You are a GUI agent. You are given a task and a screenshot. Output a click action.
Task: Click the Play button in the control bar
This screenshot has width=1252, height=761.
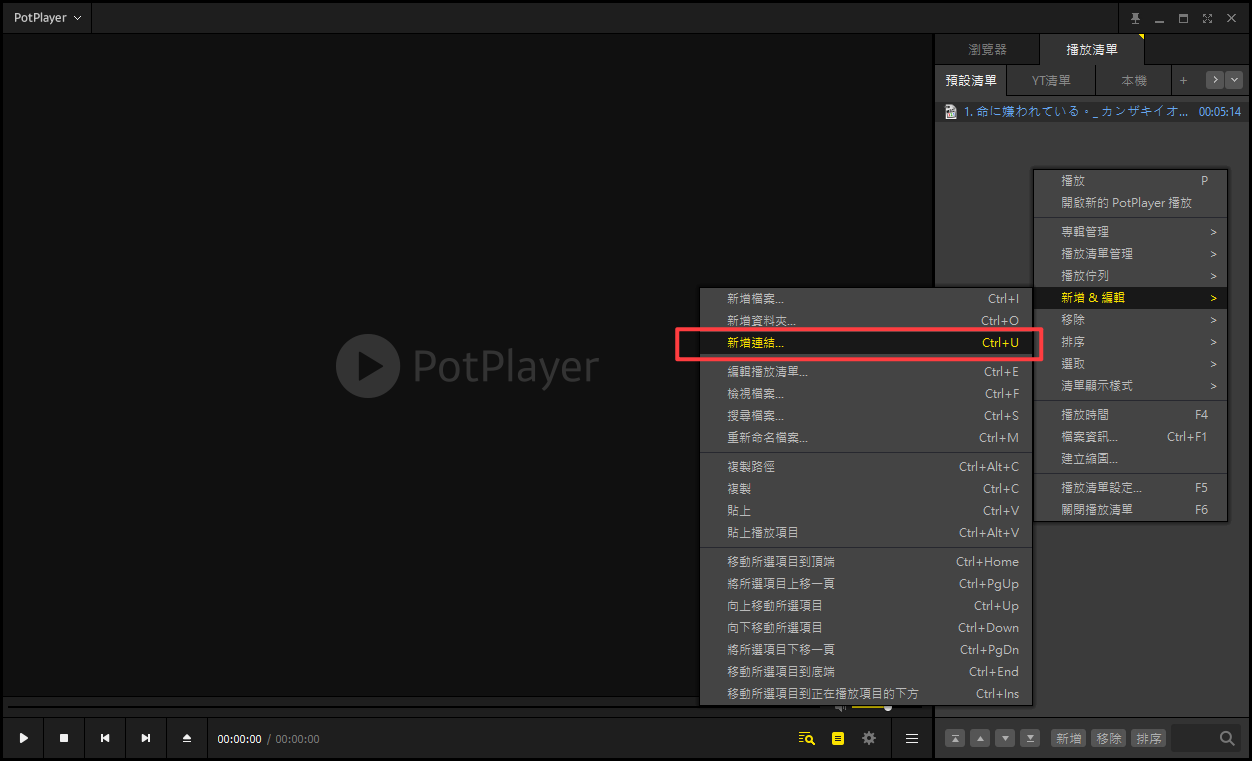point(24,738)
